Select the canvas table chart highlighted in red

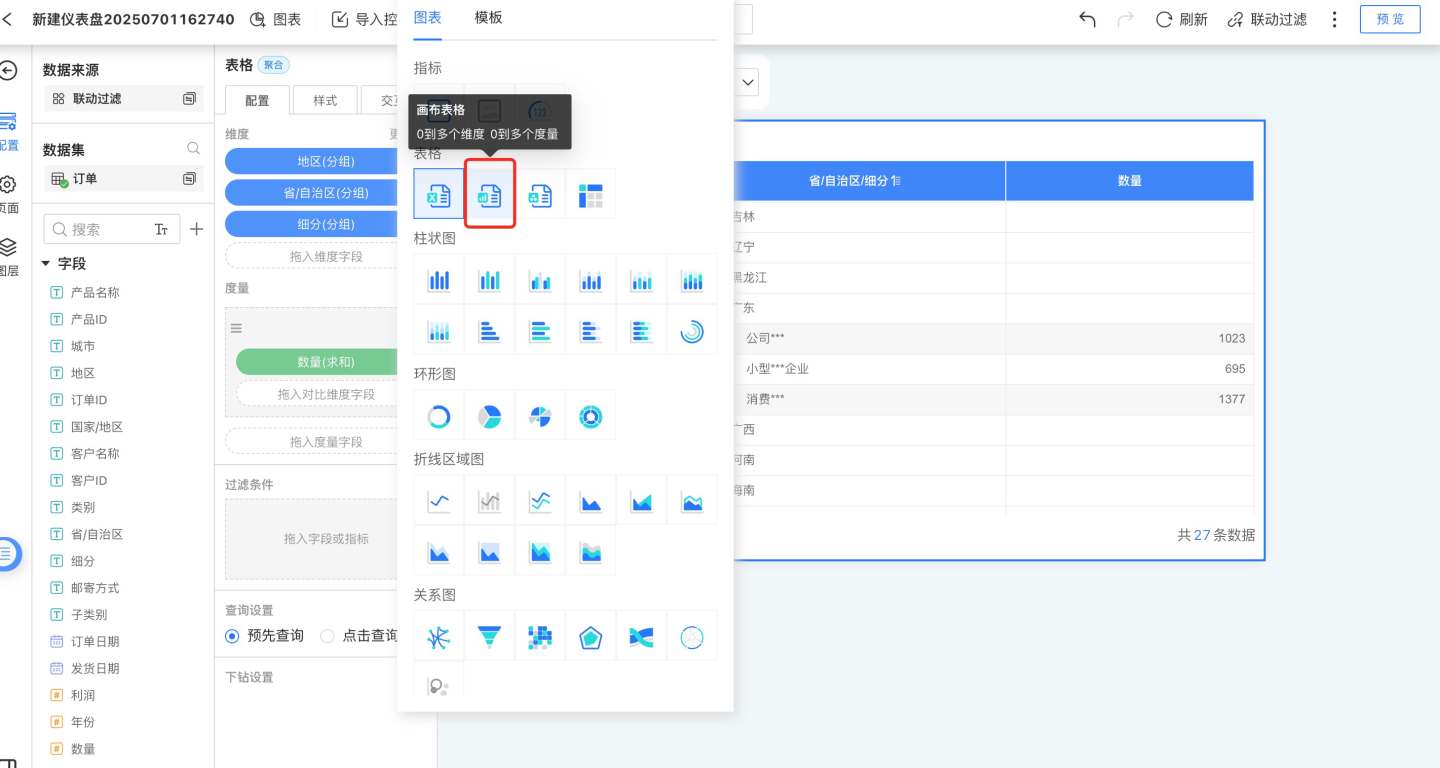point(490,194)
